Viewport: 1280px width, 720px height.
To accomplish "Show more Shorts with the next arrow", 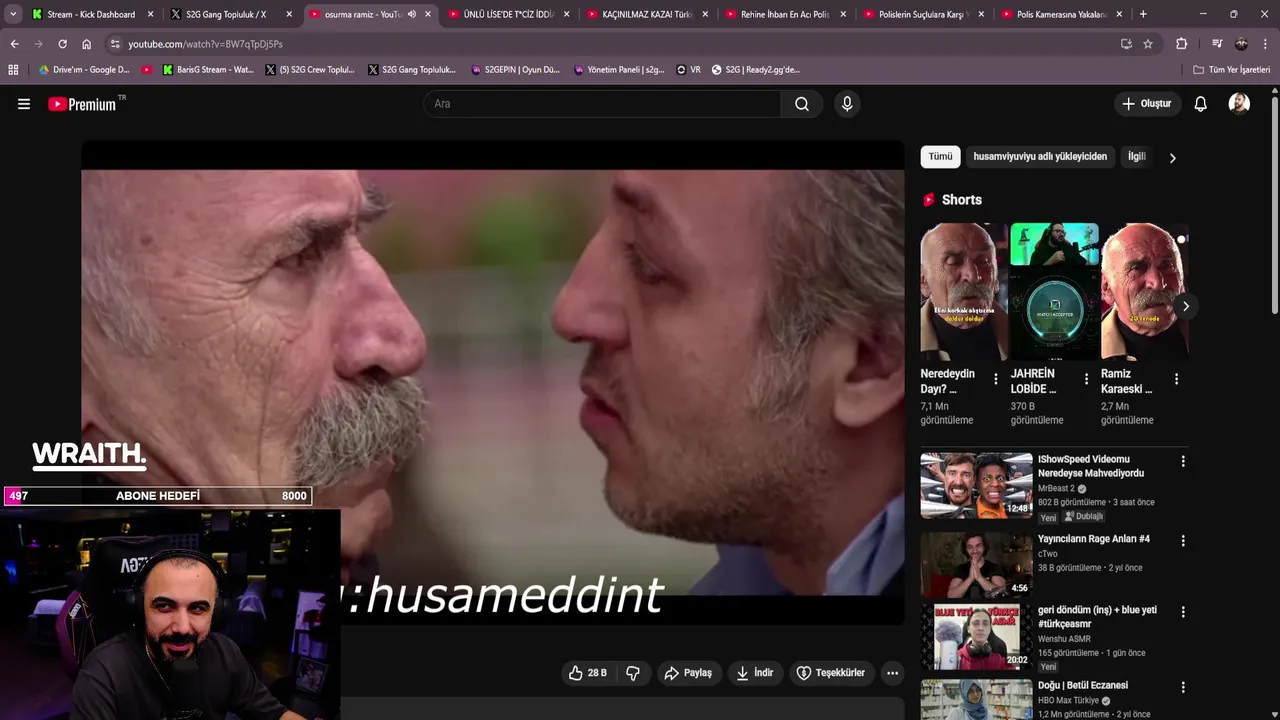I will click(1185, 306).
